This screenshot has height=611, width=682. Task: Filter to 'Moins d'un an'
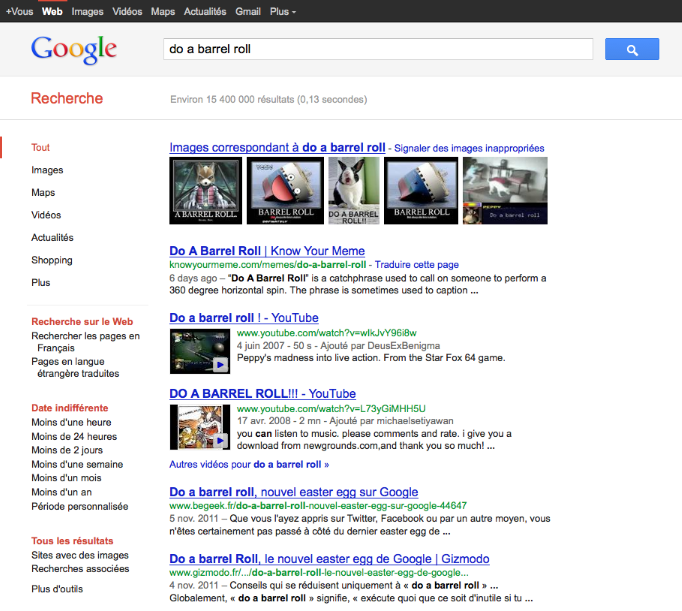(x=61, y=492)
